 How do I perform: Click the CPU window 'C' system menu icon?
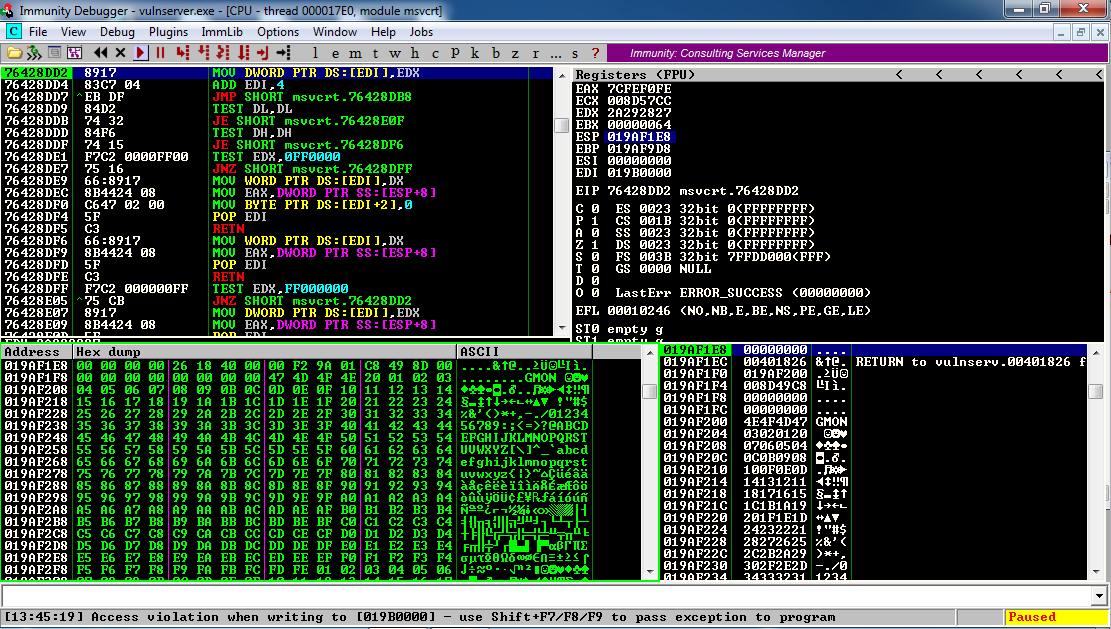point(13,32)
